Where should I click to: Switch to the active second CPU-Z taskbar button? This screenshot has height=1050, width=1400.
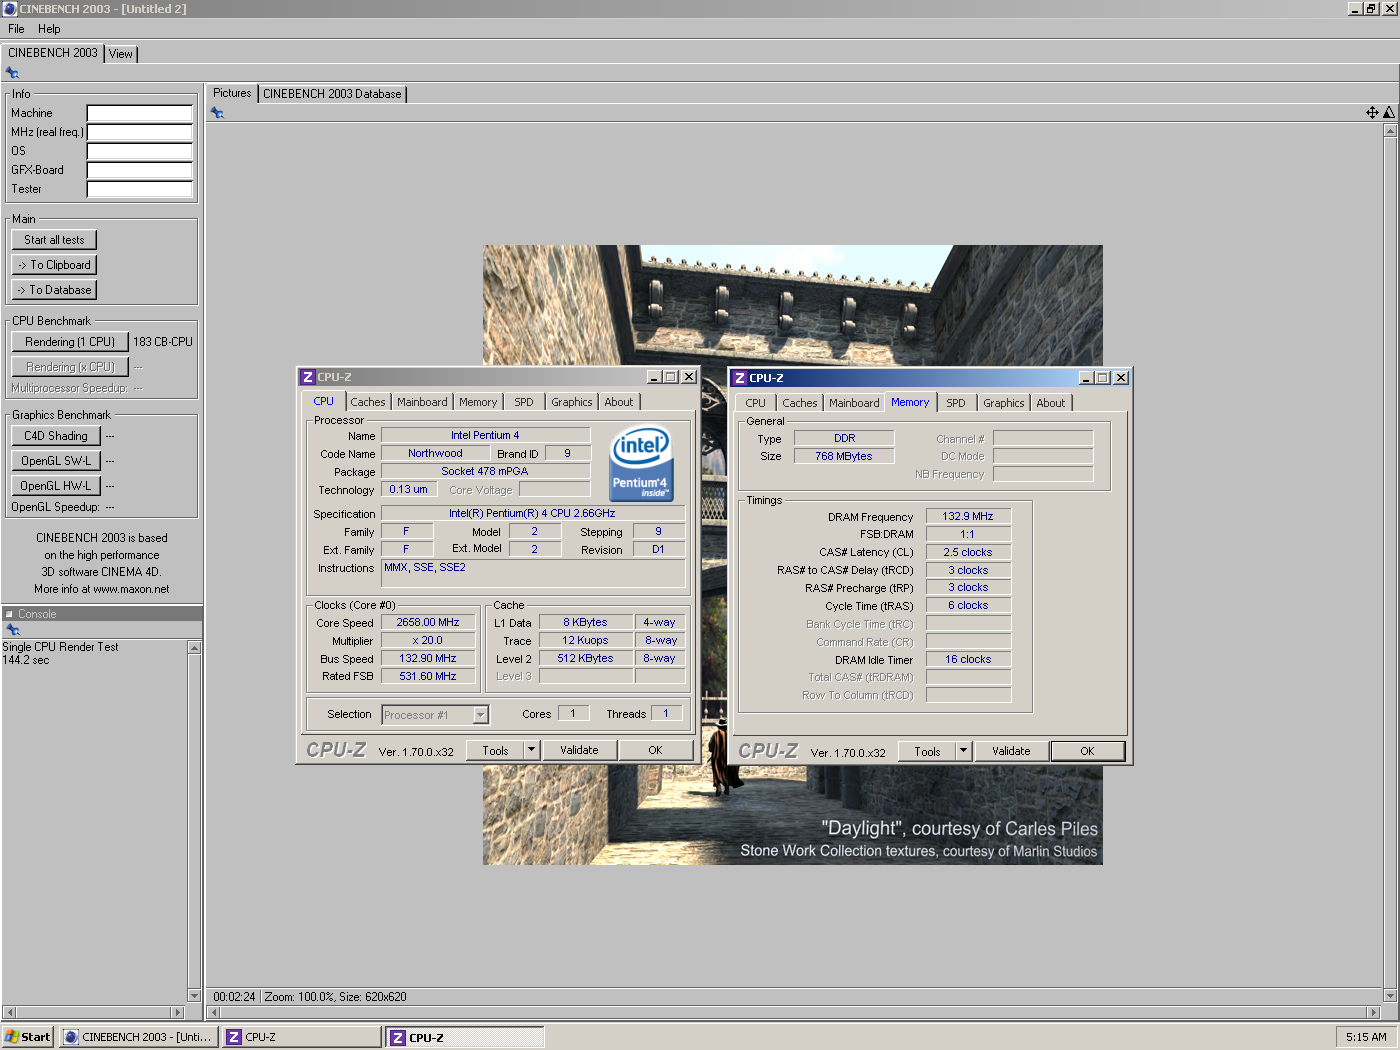465,1037
